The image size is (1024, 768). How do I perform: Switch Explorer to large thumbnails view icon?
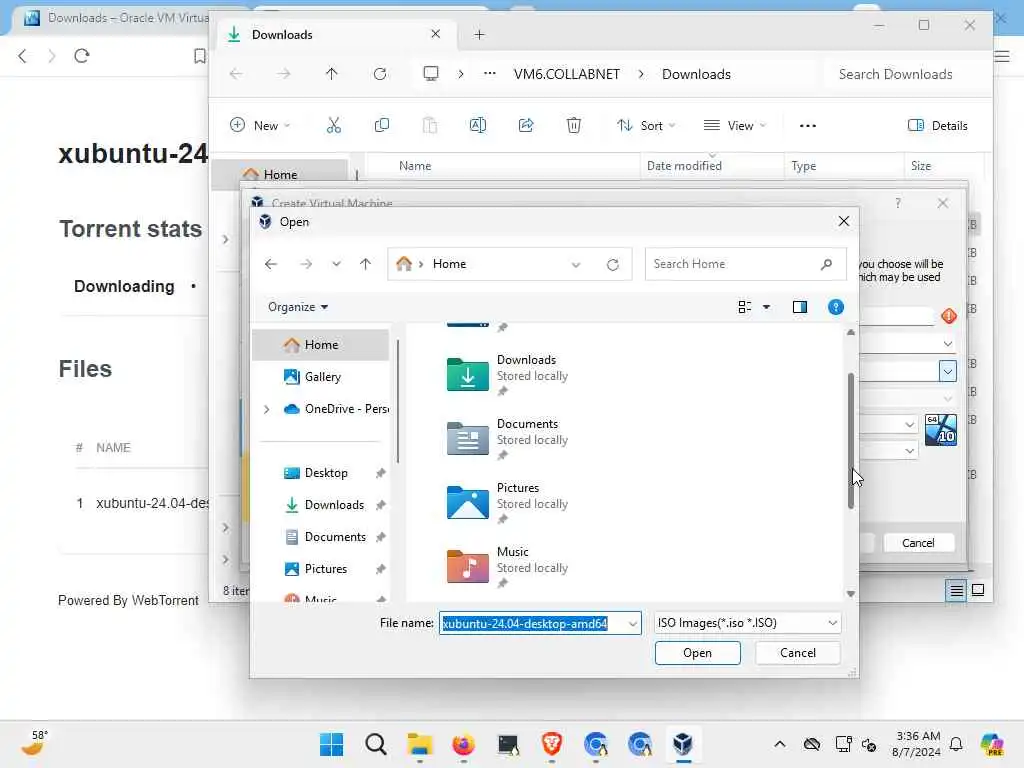click(x=978, y=590)
